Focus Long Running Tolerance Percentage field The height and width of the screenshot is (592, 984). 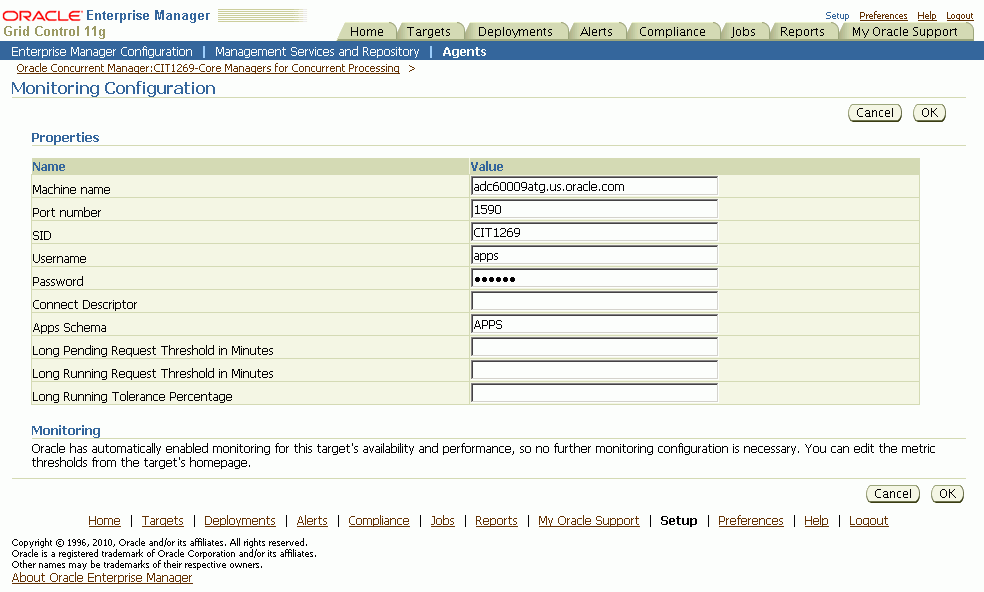click(594, 394)
